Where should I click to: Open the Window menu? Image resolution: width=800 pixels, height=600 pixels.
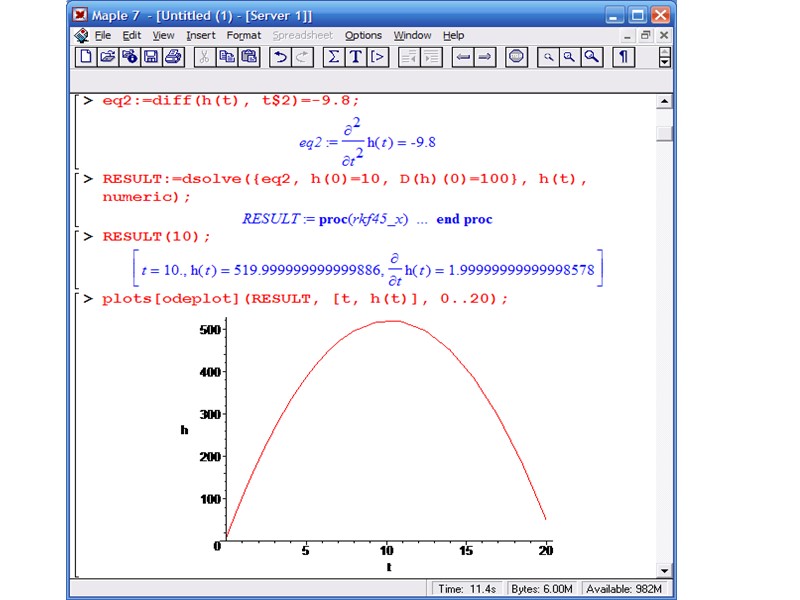click(x=412, y=35)
